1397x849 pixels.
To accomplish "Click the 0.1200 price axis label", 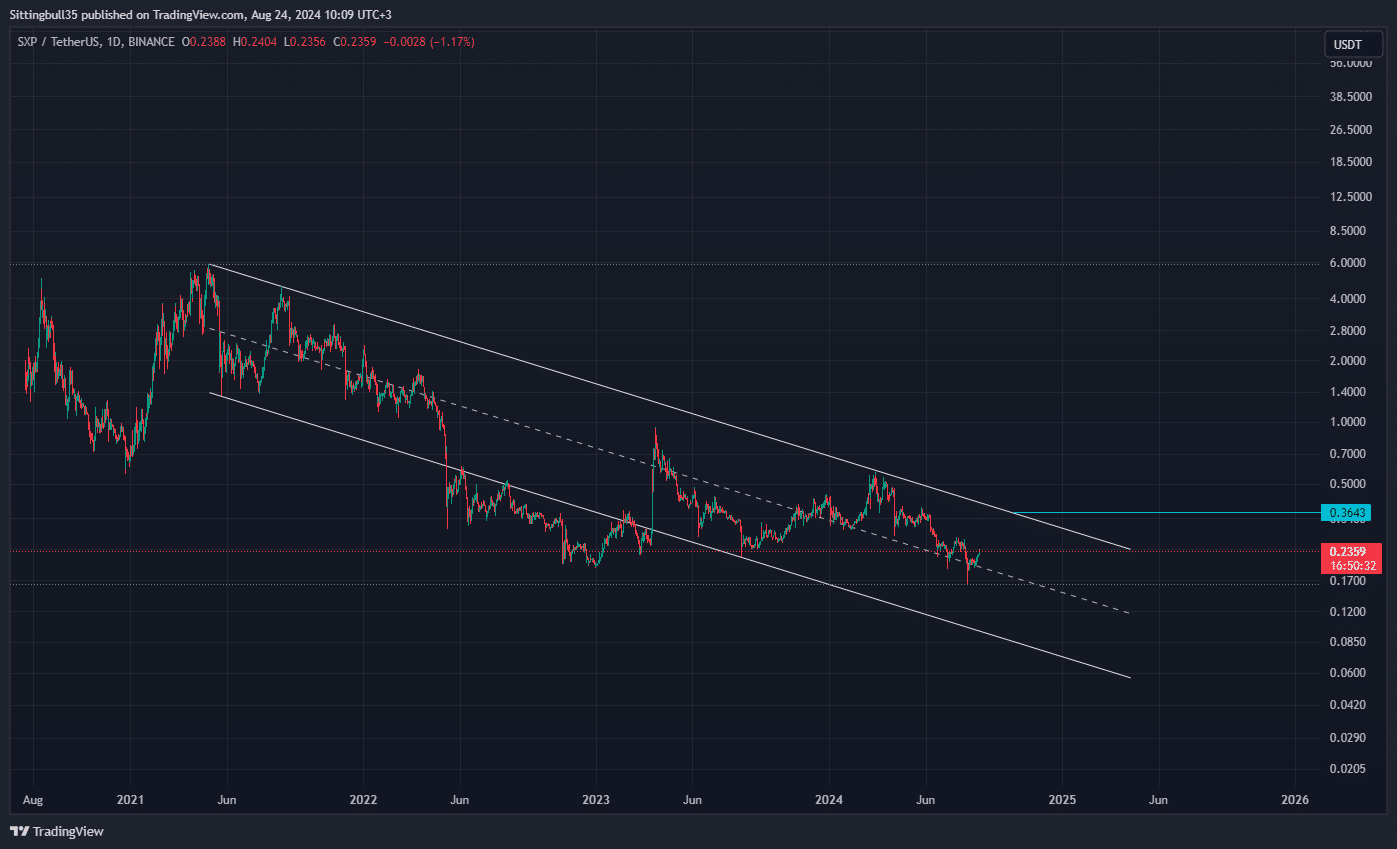I will 1349,611.
